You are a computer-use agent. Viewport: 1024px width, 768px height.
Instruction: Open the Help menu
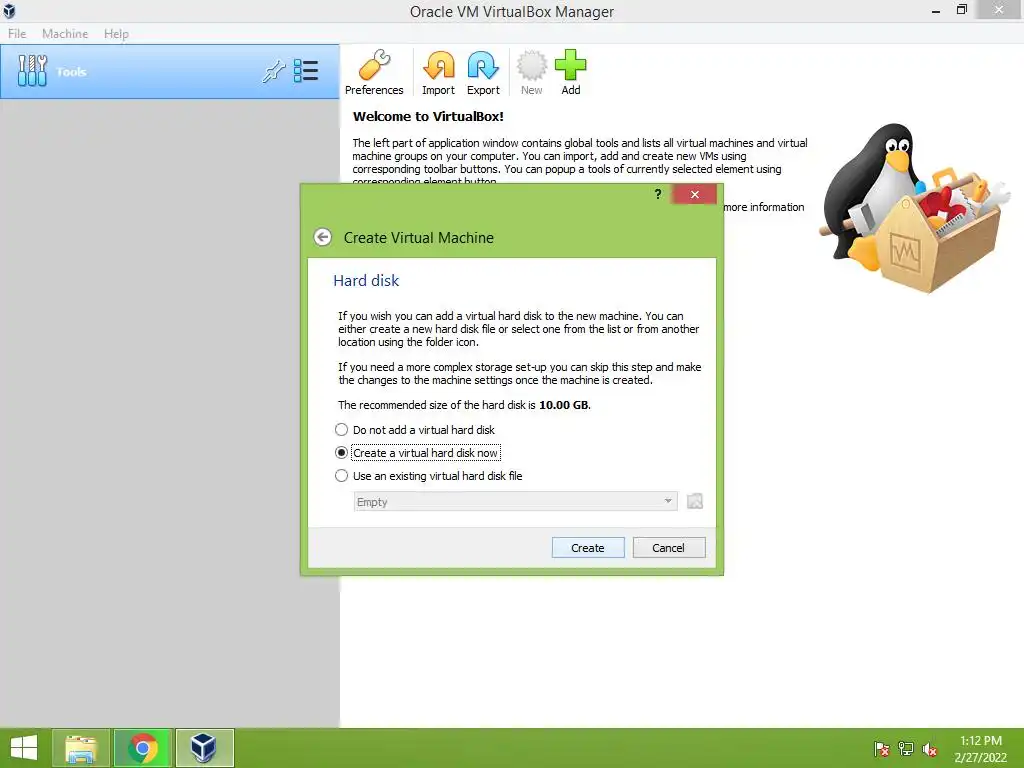(116, 33)
